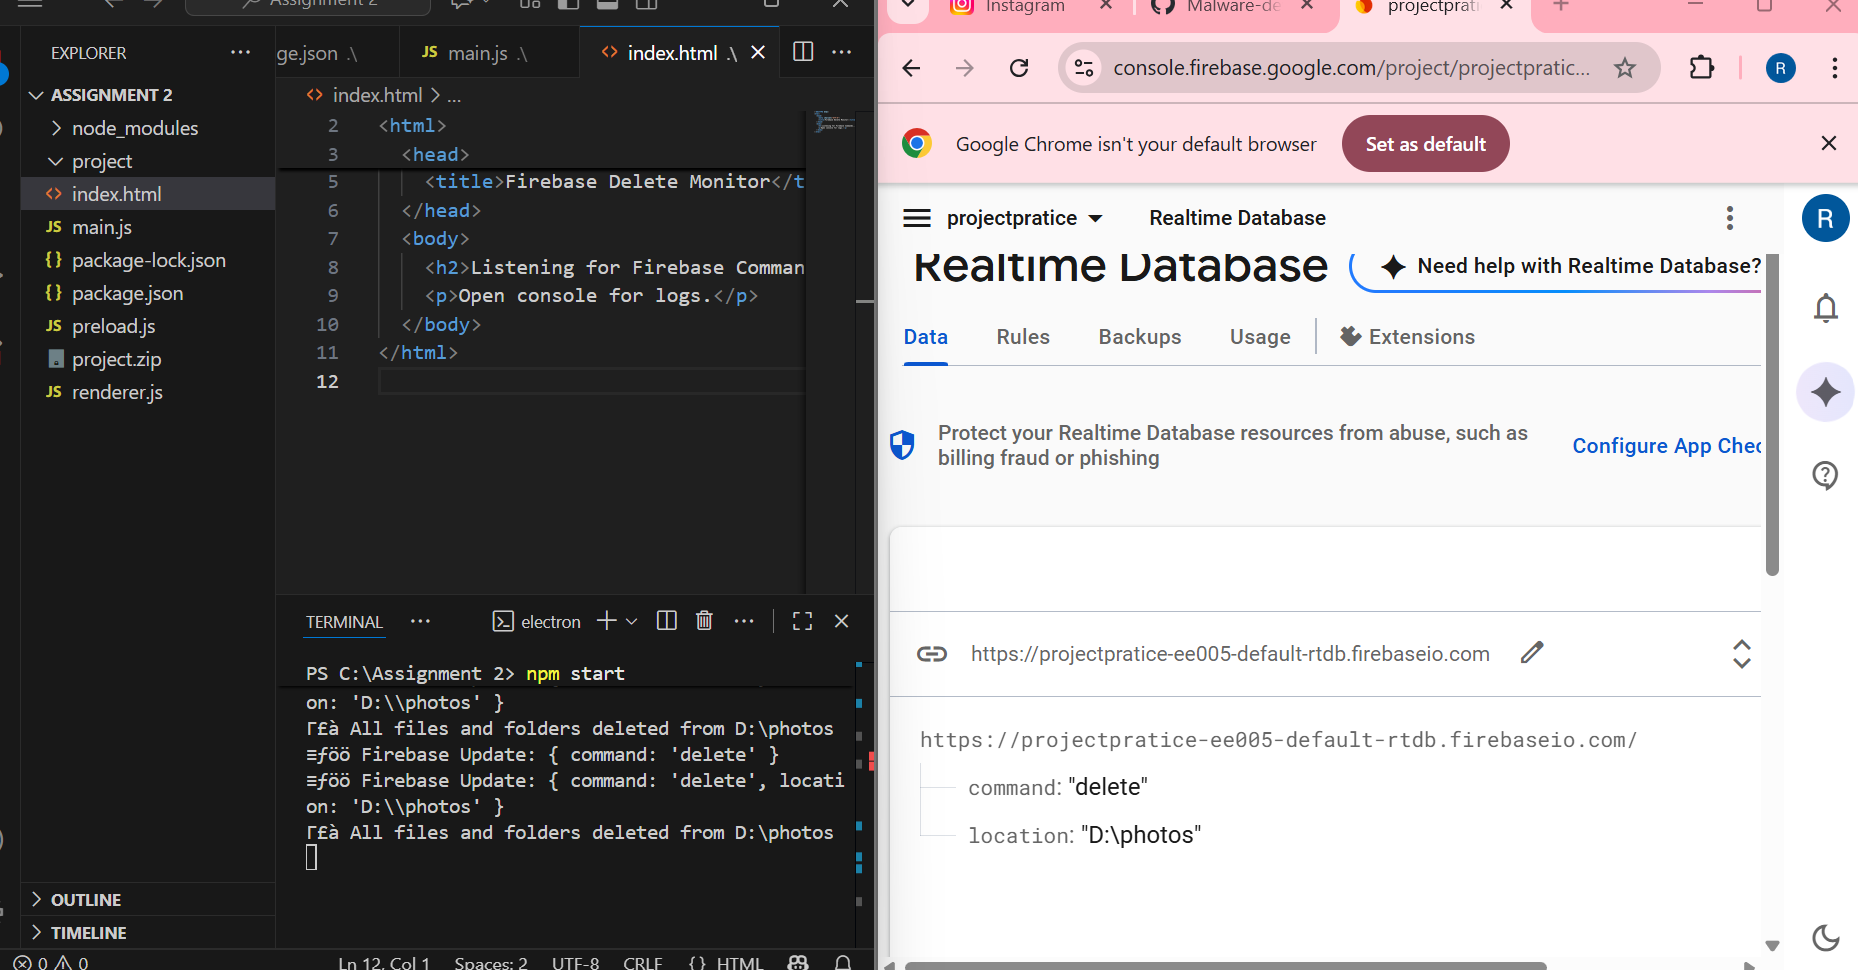Expand the node_modules folder
The width and height of the screenshot is (1858, 970).
pos(57,128)
